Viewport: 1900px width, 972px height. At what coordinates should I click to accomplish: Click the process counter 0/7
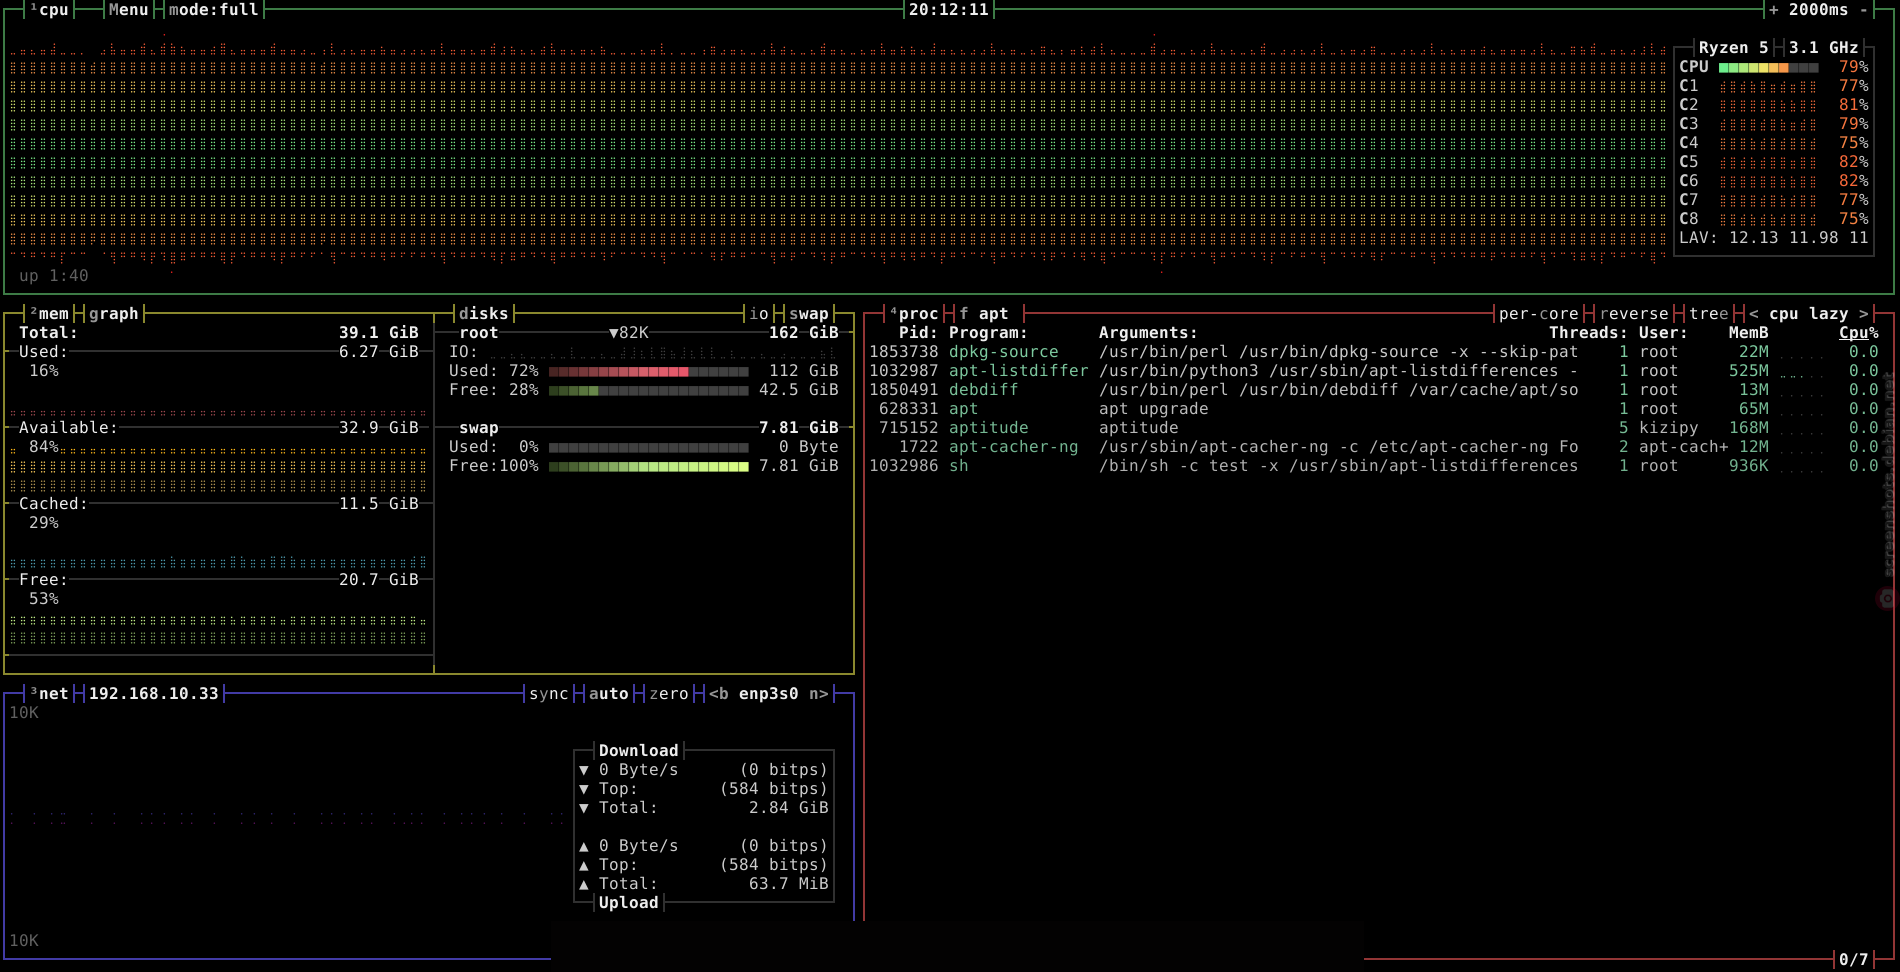[x=1853, y=960]
